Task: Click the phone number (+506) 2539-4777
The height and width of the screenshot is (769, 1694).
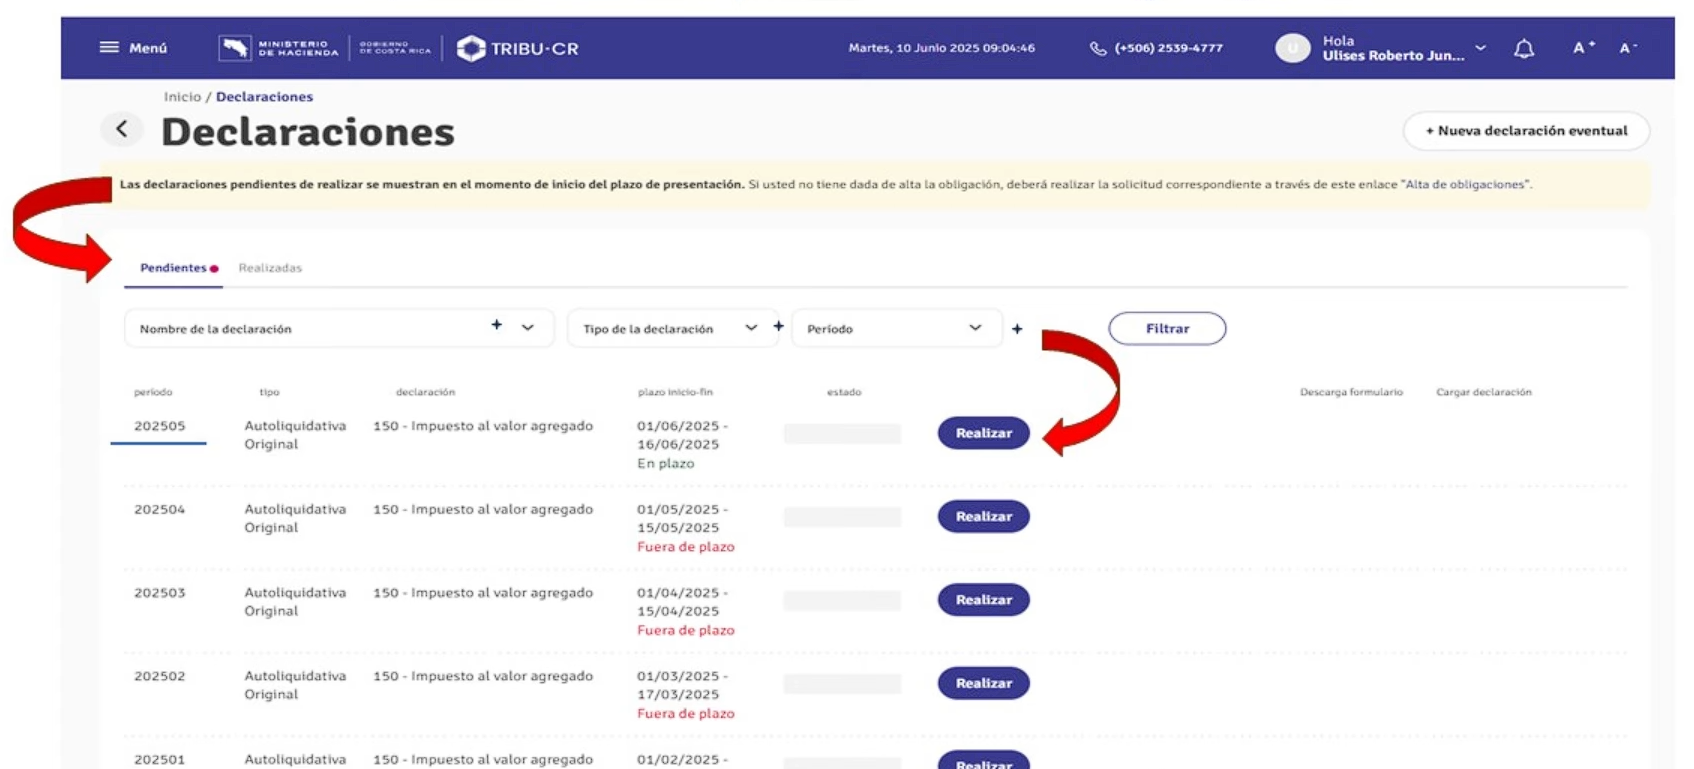Action: (1168, 48)
